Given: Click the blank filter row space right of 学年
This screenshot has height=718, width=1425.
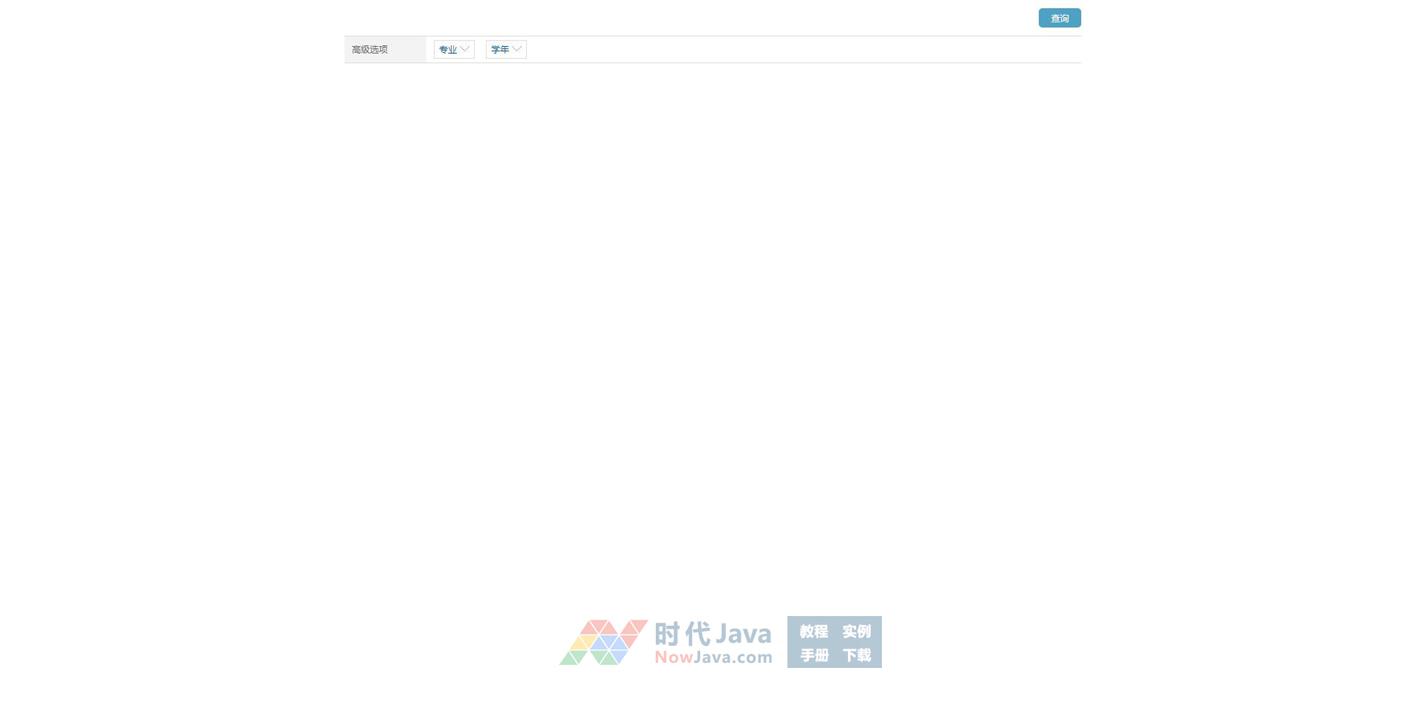Looking at the screenshot, I should [800, 50].
